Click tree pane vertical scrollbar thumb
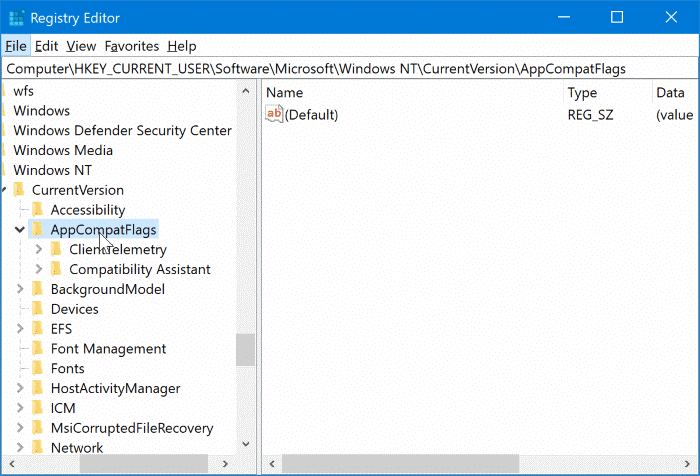This screenshot has height=476, width=700. [x=246, y=350]
